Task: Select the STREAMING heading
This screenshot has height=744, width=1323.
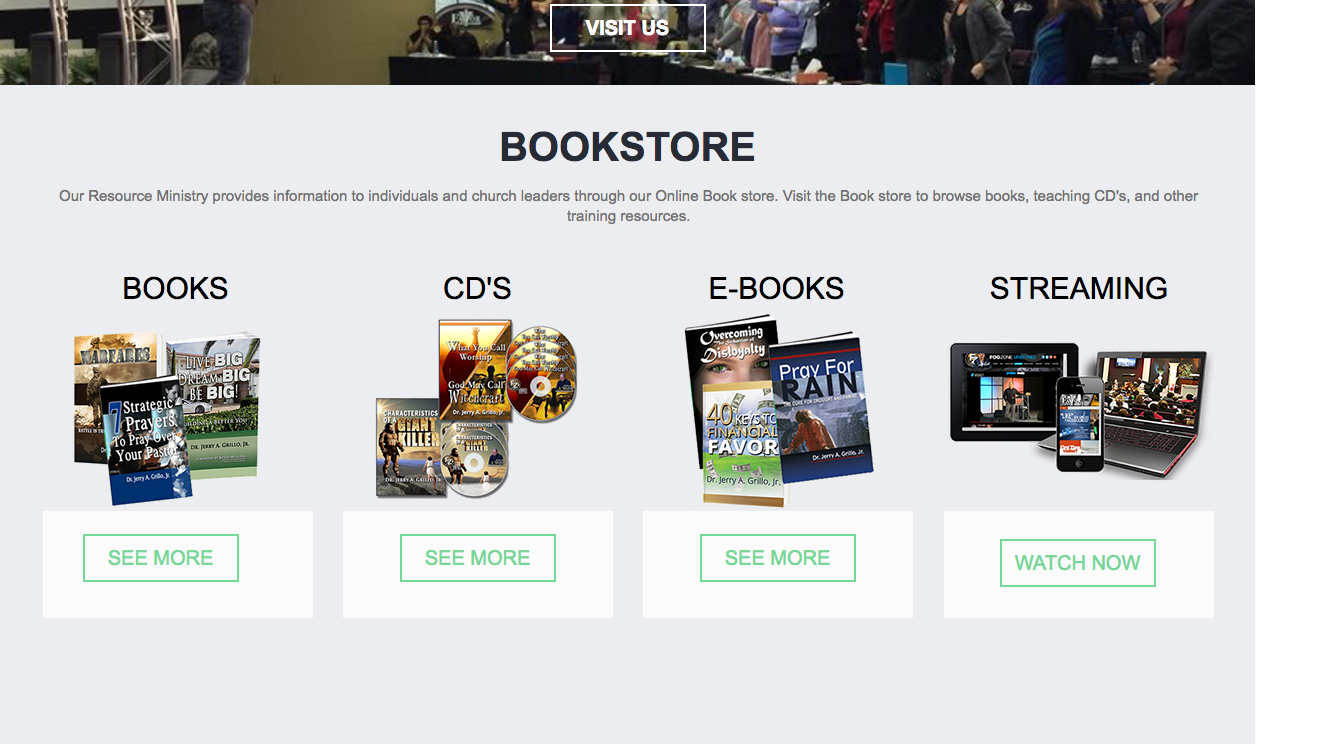Action: click(x=1079, y=289)
